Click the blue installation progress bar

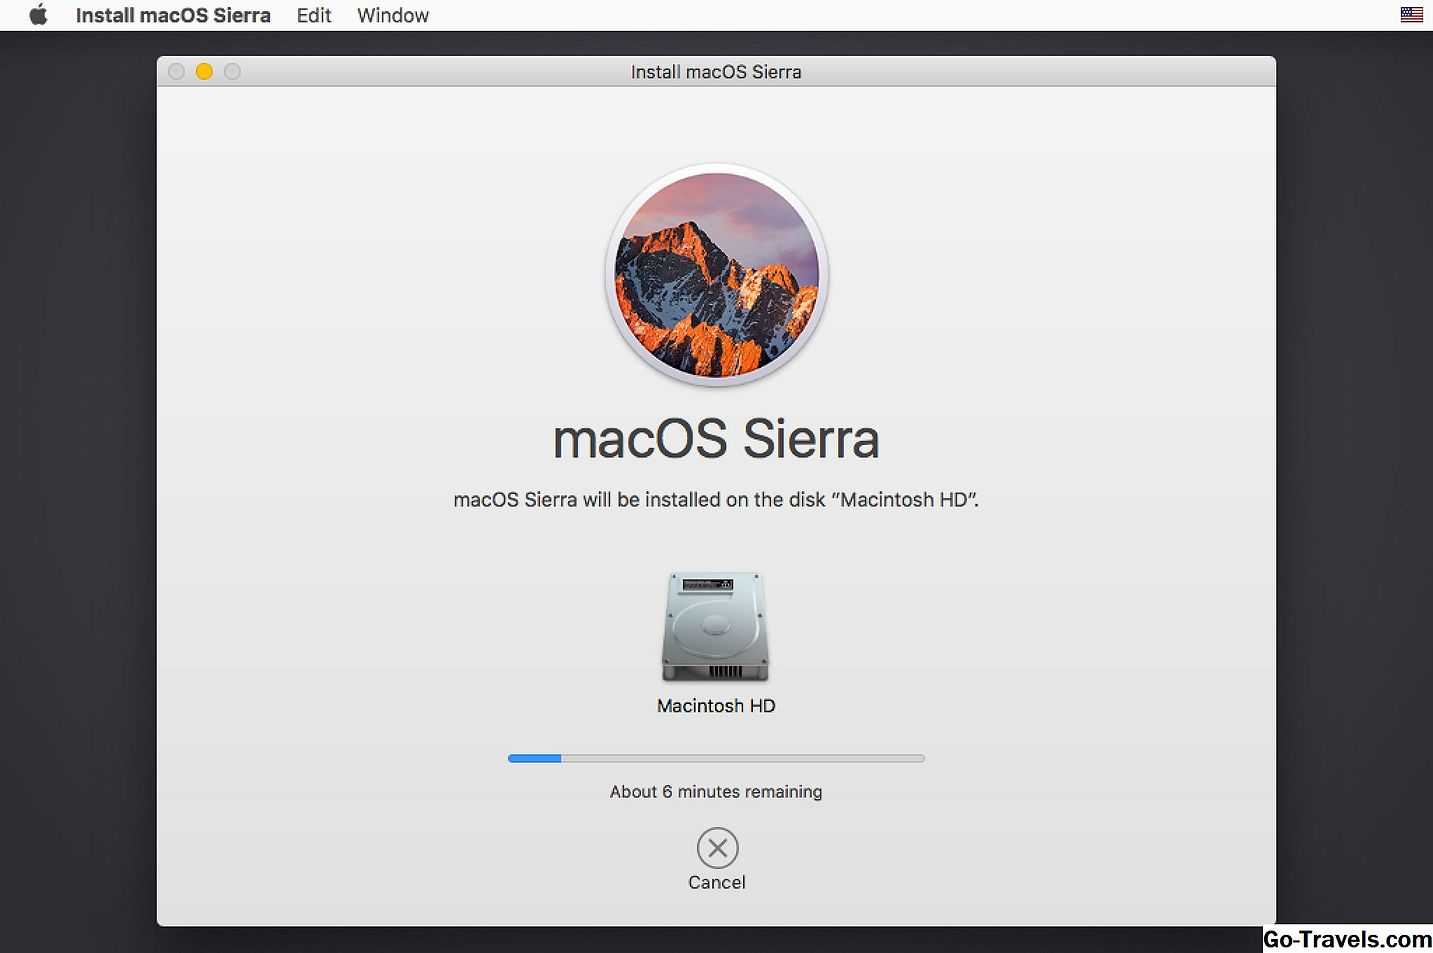coord(716,758)
